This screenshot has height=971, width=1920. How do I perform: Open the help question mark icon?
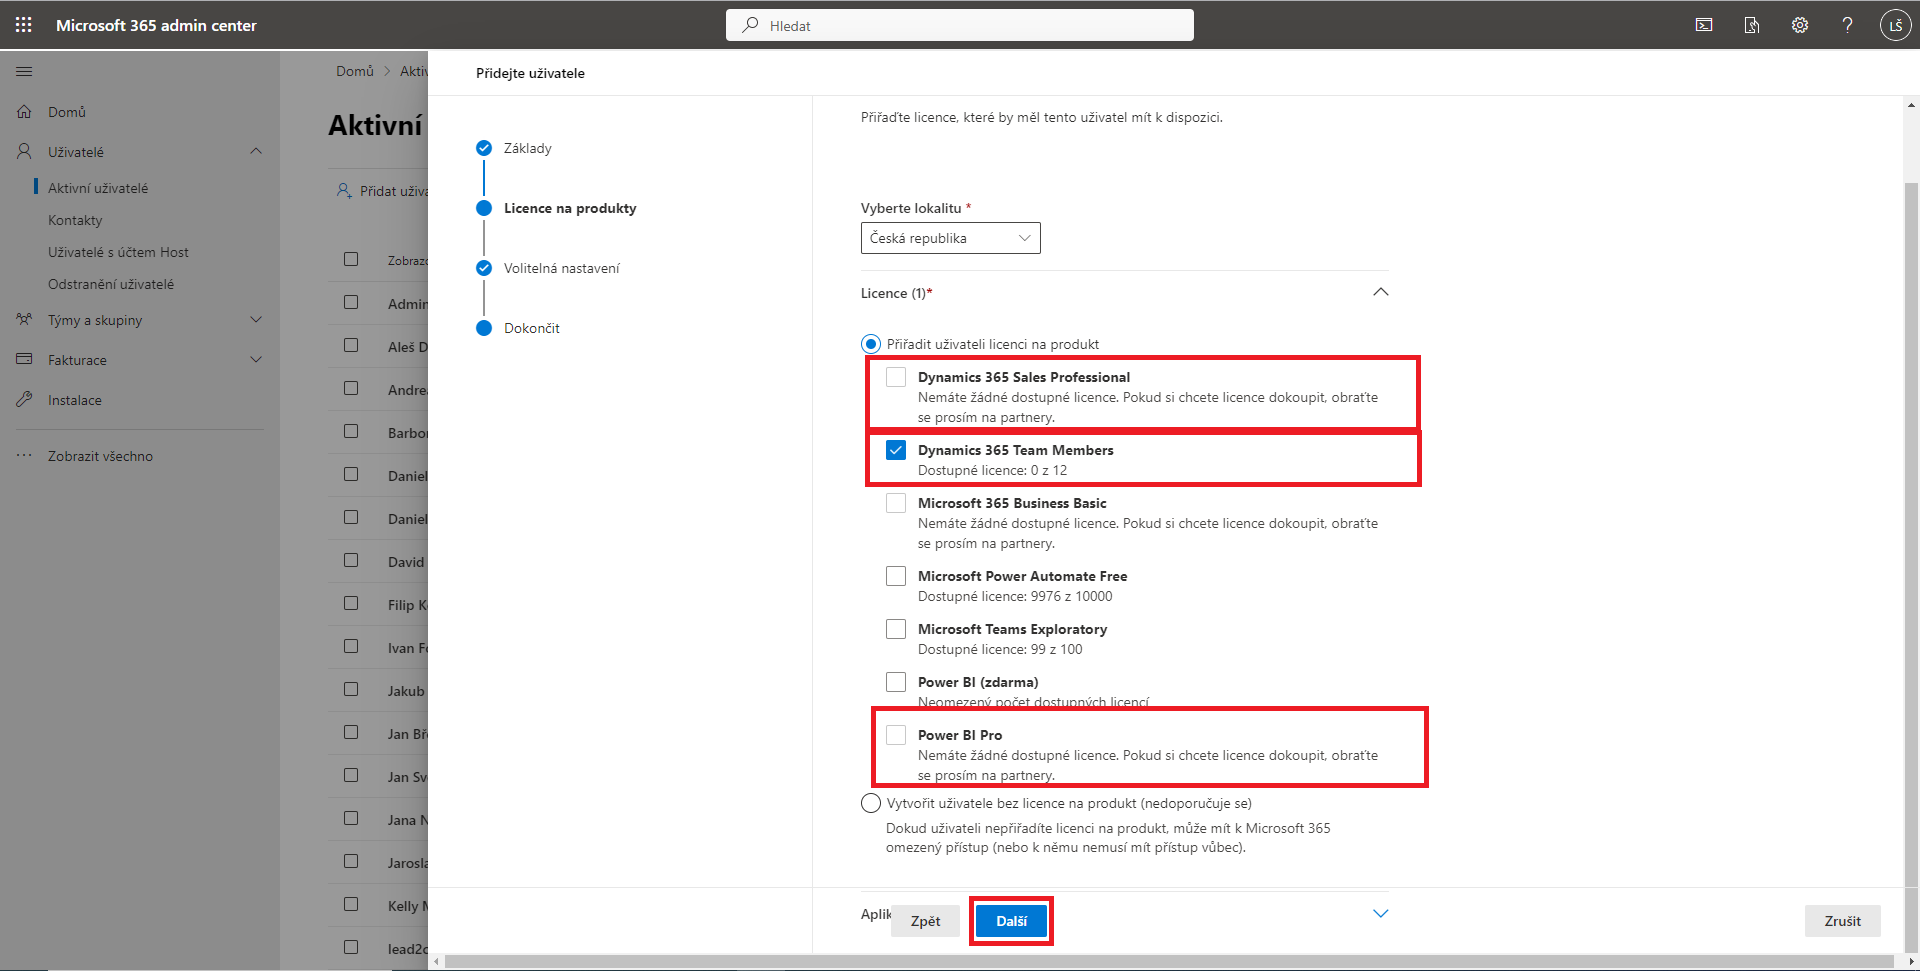click(1847, 25)
